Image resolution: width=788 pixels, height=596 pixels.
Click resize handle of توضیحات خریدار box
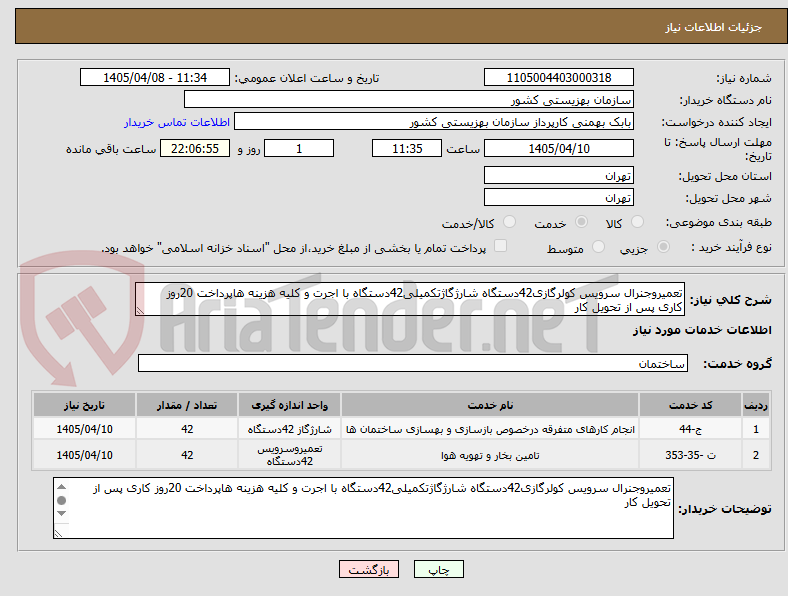point(58,533)
